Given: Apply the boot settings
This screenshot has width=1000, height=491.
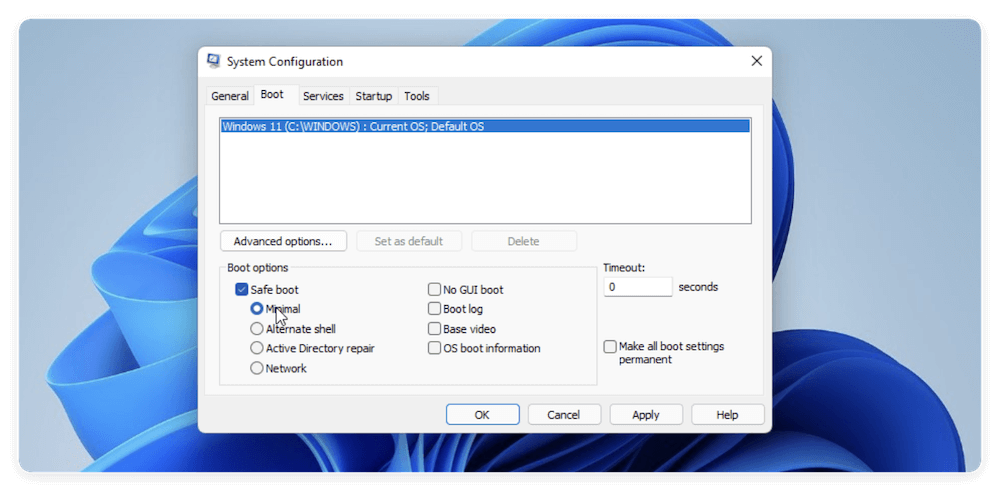Looking at the screenshot, I should [x=646, y=414].
